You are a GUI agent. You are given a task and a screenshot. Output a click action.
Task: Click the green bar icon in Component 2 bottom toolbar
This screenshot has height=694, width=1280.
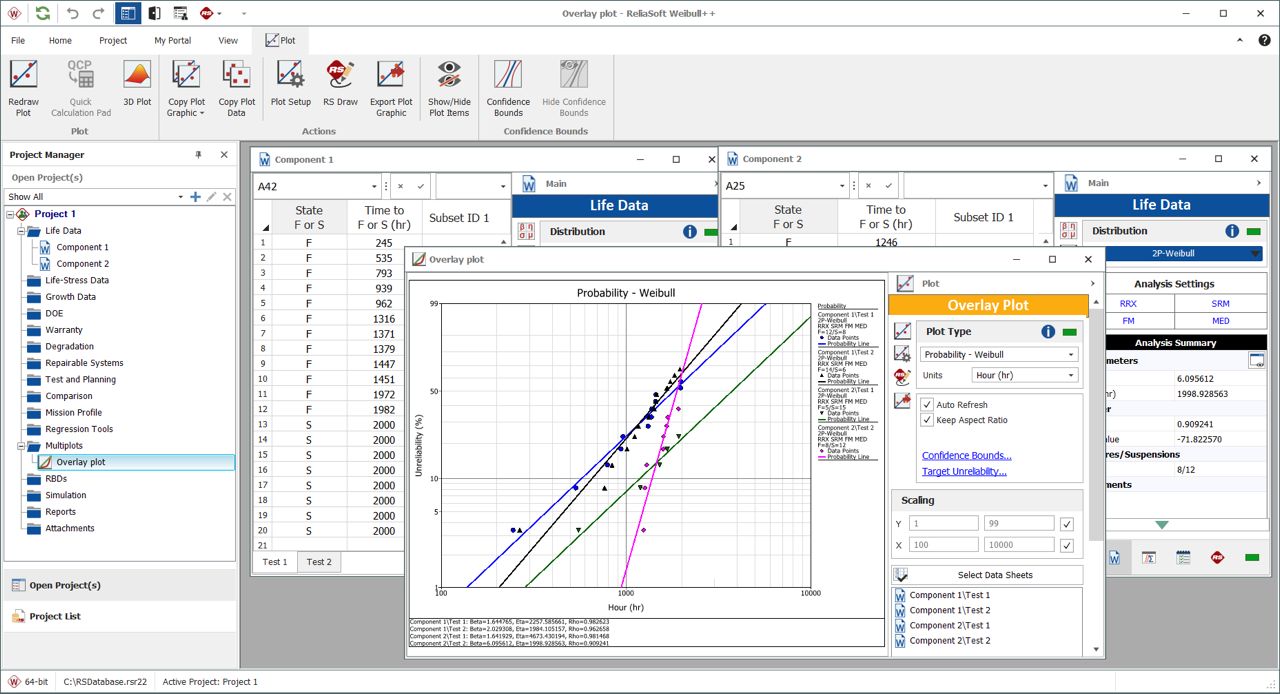pos(1252,557)
